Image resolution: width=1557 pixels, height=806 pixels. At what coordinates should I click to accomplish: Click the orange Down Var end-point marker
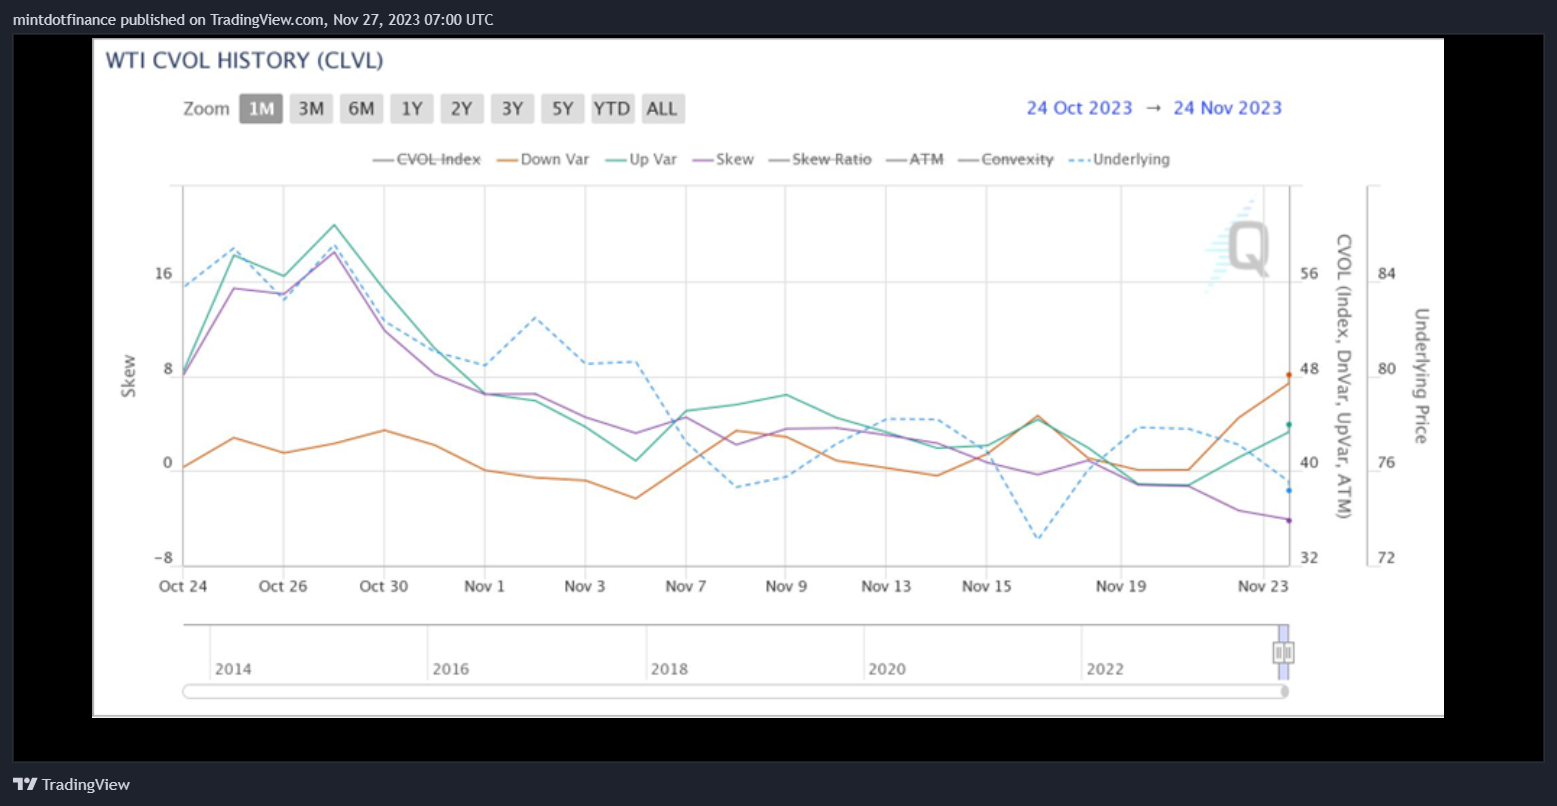tap(1289, 375)
